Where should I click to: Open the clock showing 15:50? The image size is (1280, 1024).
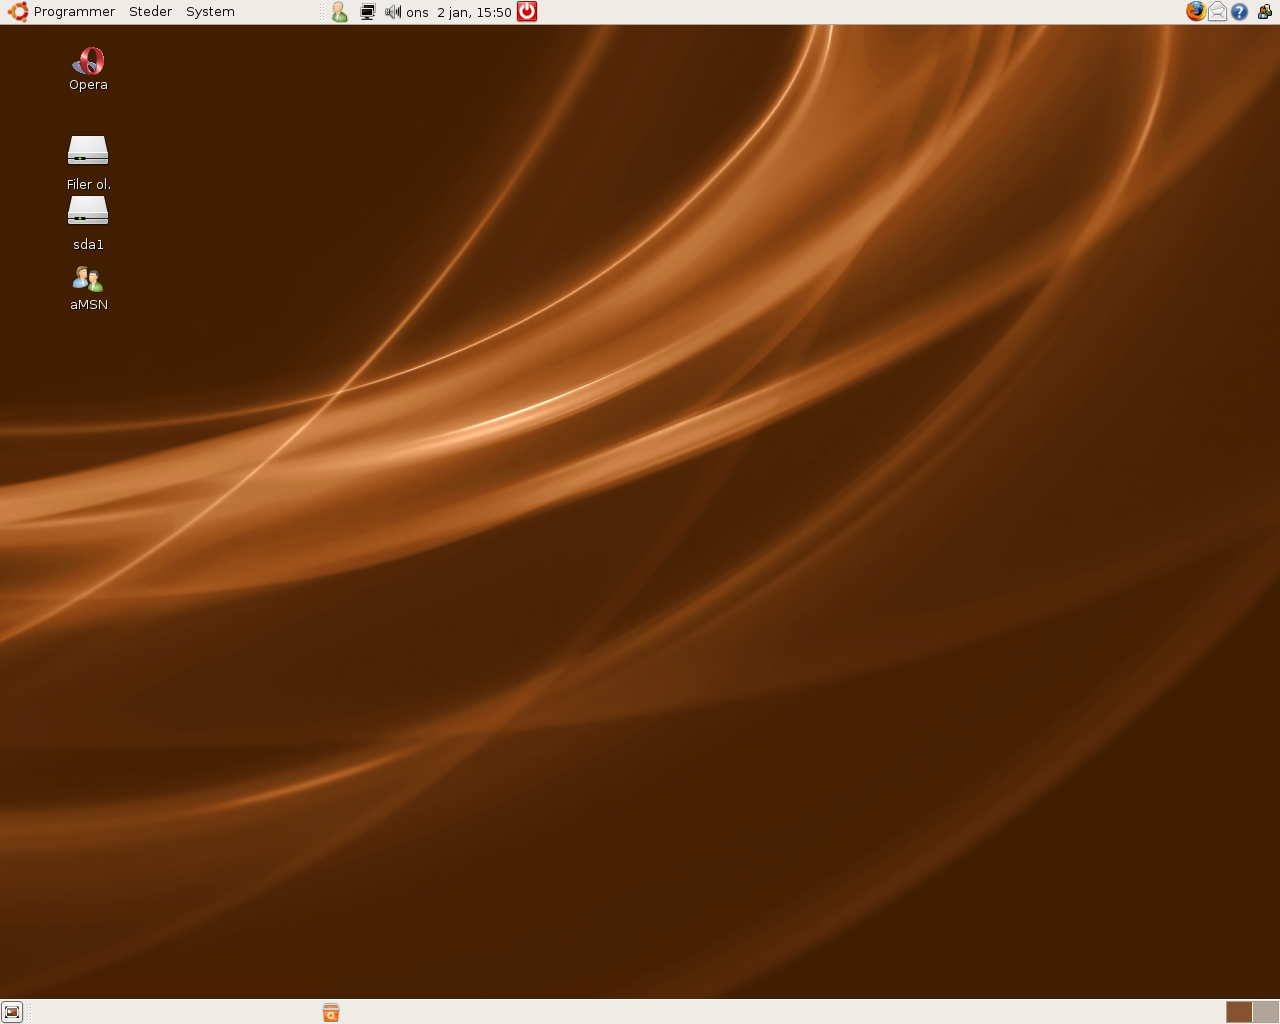[459, 12]
